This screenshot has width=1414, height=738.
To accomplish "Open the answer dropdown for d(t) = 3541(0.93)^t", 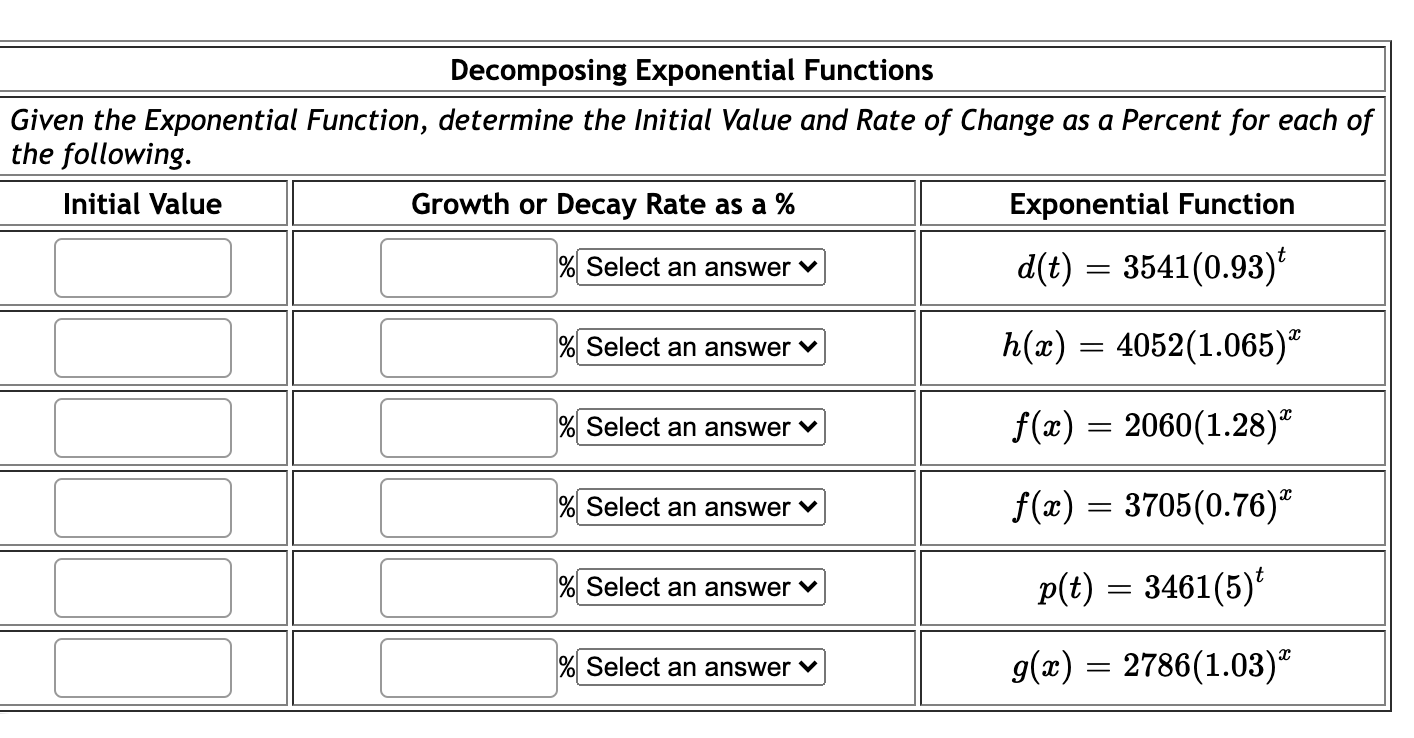I will pyautogui.click(x=700, y=267).
